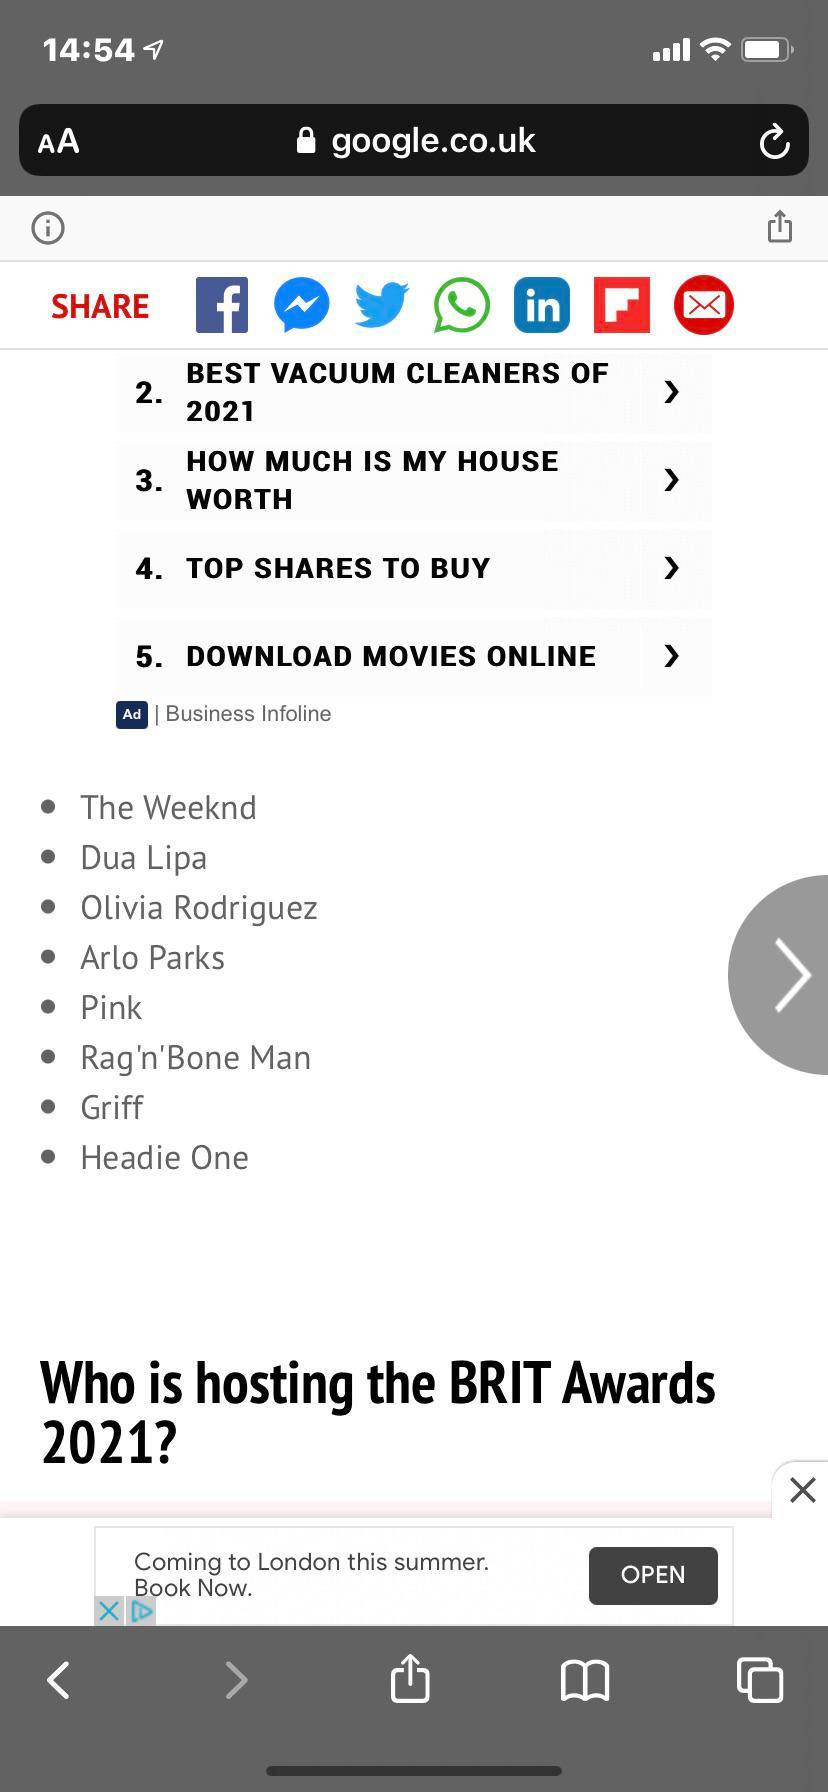Reload the page in address bar

pyautogui.click(x=774, y=141)
